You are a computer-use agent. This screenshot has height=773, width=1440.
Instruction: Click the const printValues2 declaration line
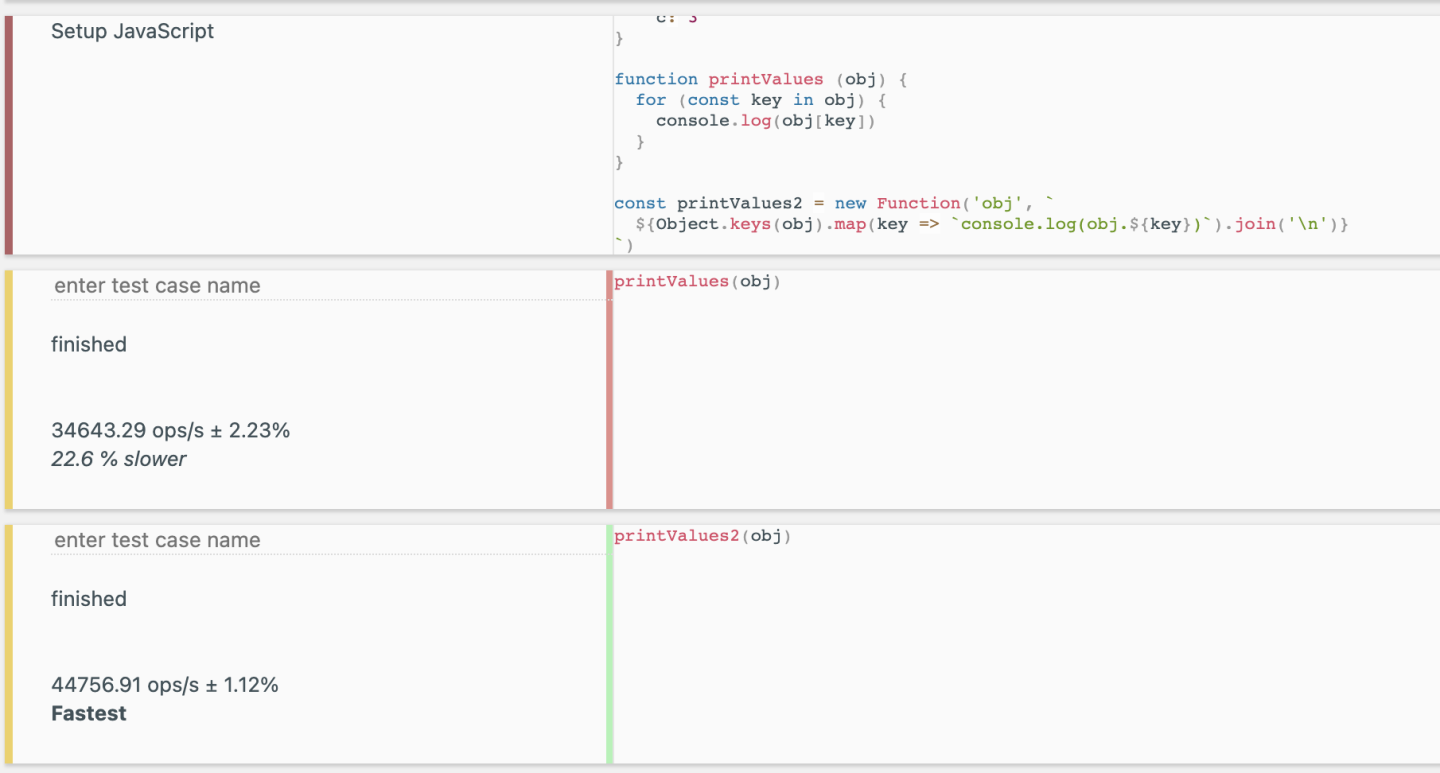[834, 203]
